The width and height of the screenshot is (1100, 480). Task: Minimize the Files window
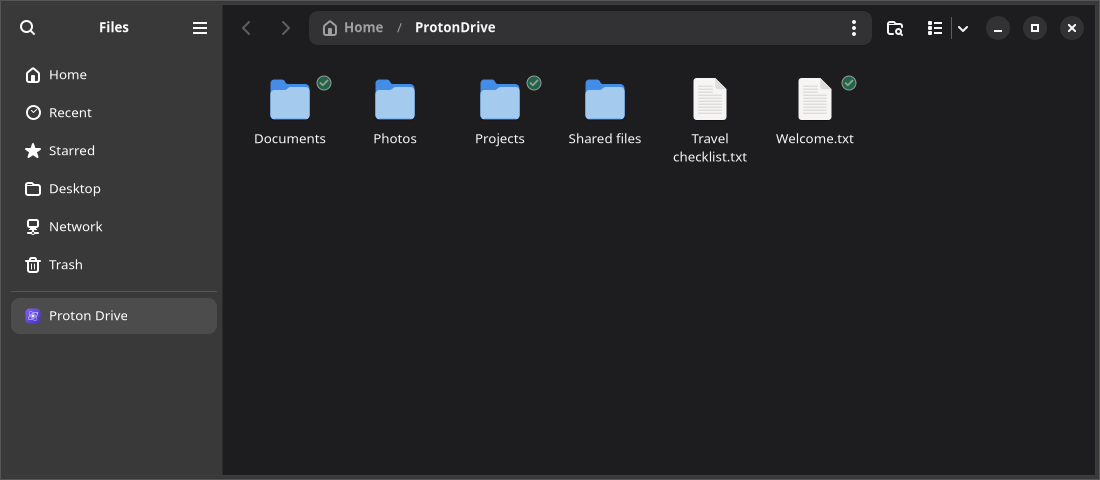(x=998, y=28)
